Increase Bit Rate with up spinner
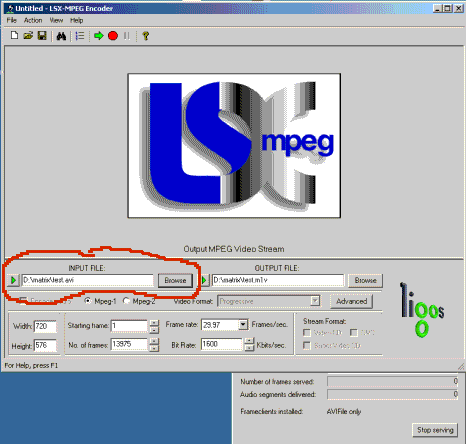Viewport: 466px width, 444px height. [x=249, y=341]
